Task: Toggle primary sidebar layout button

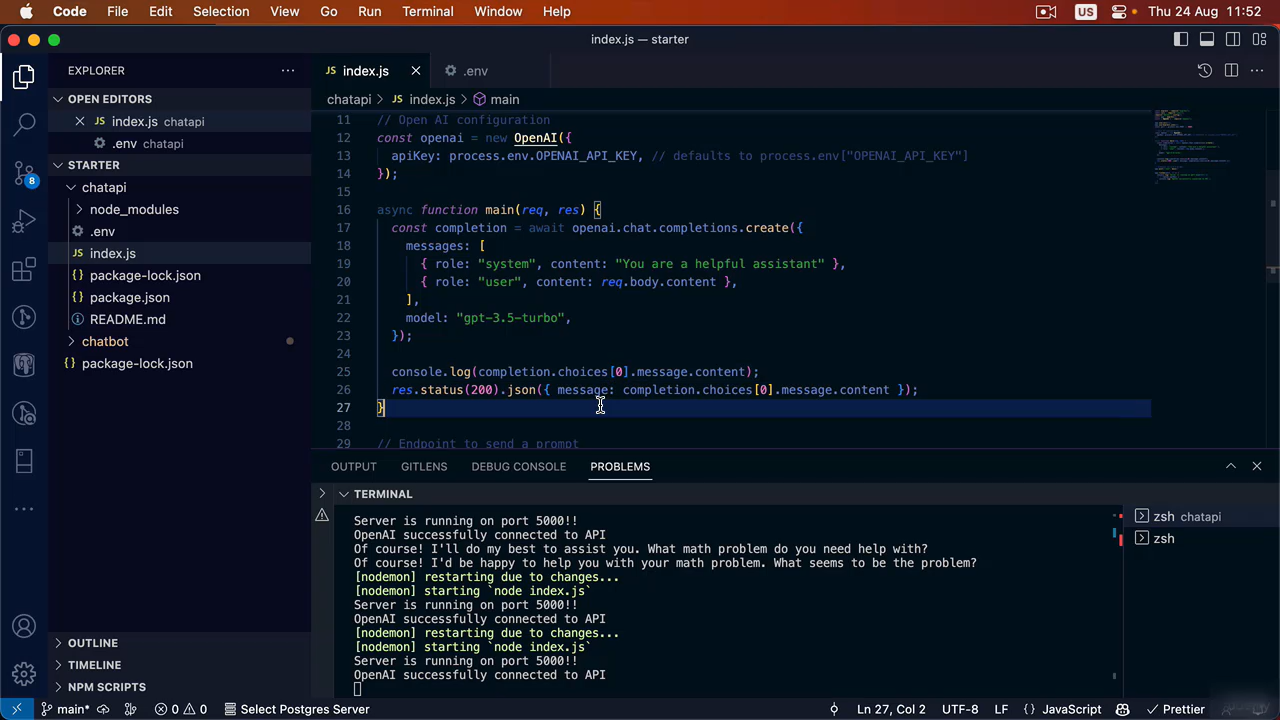Action: pos(1181,39)
